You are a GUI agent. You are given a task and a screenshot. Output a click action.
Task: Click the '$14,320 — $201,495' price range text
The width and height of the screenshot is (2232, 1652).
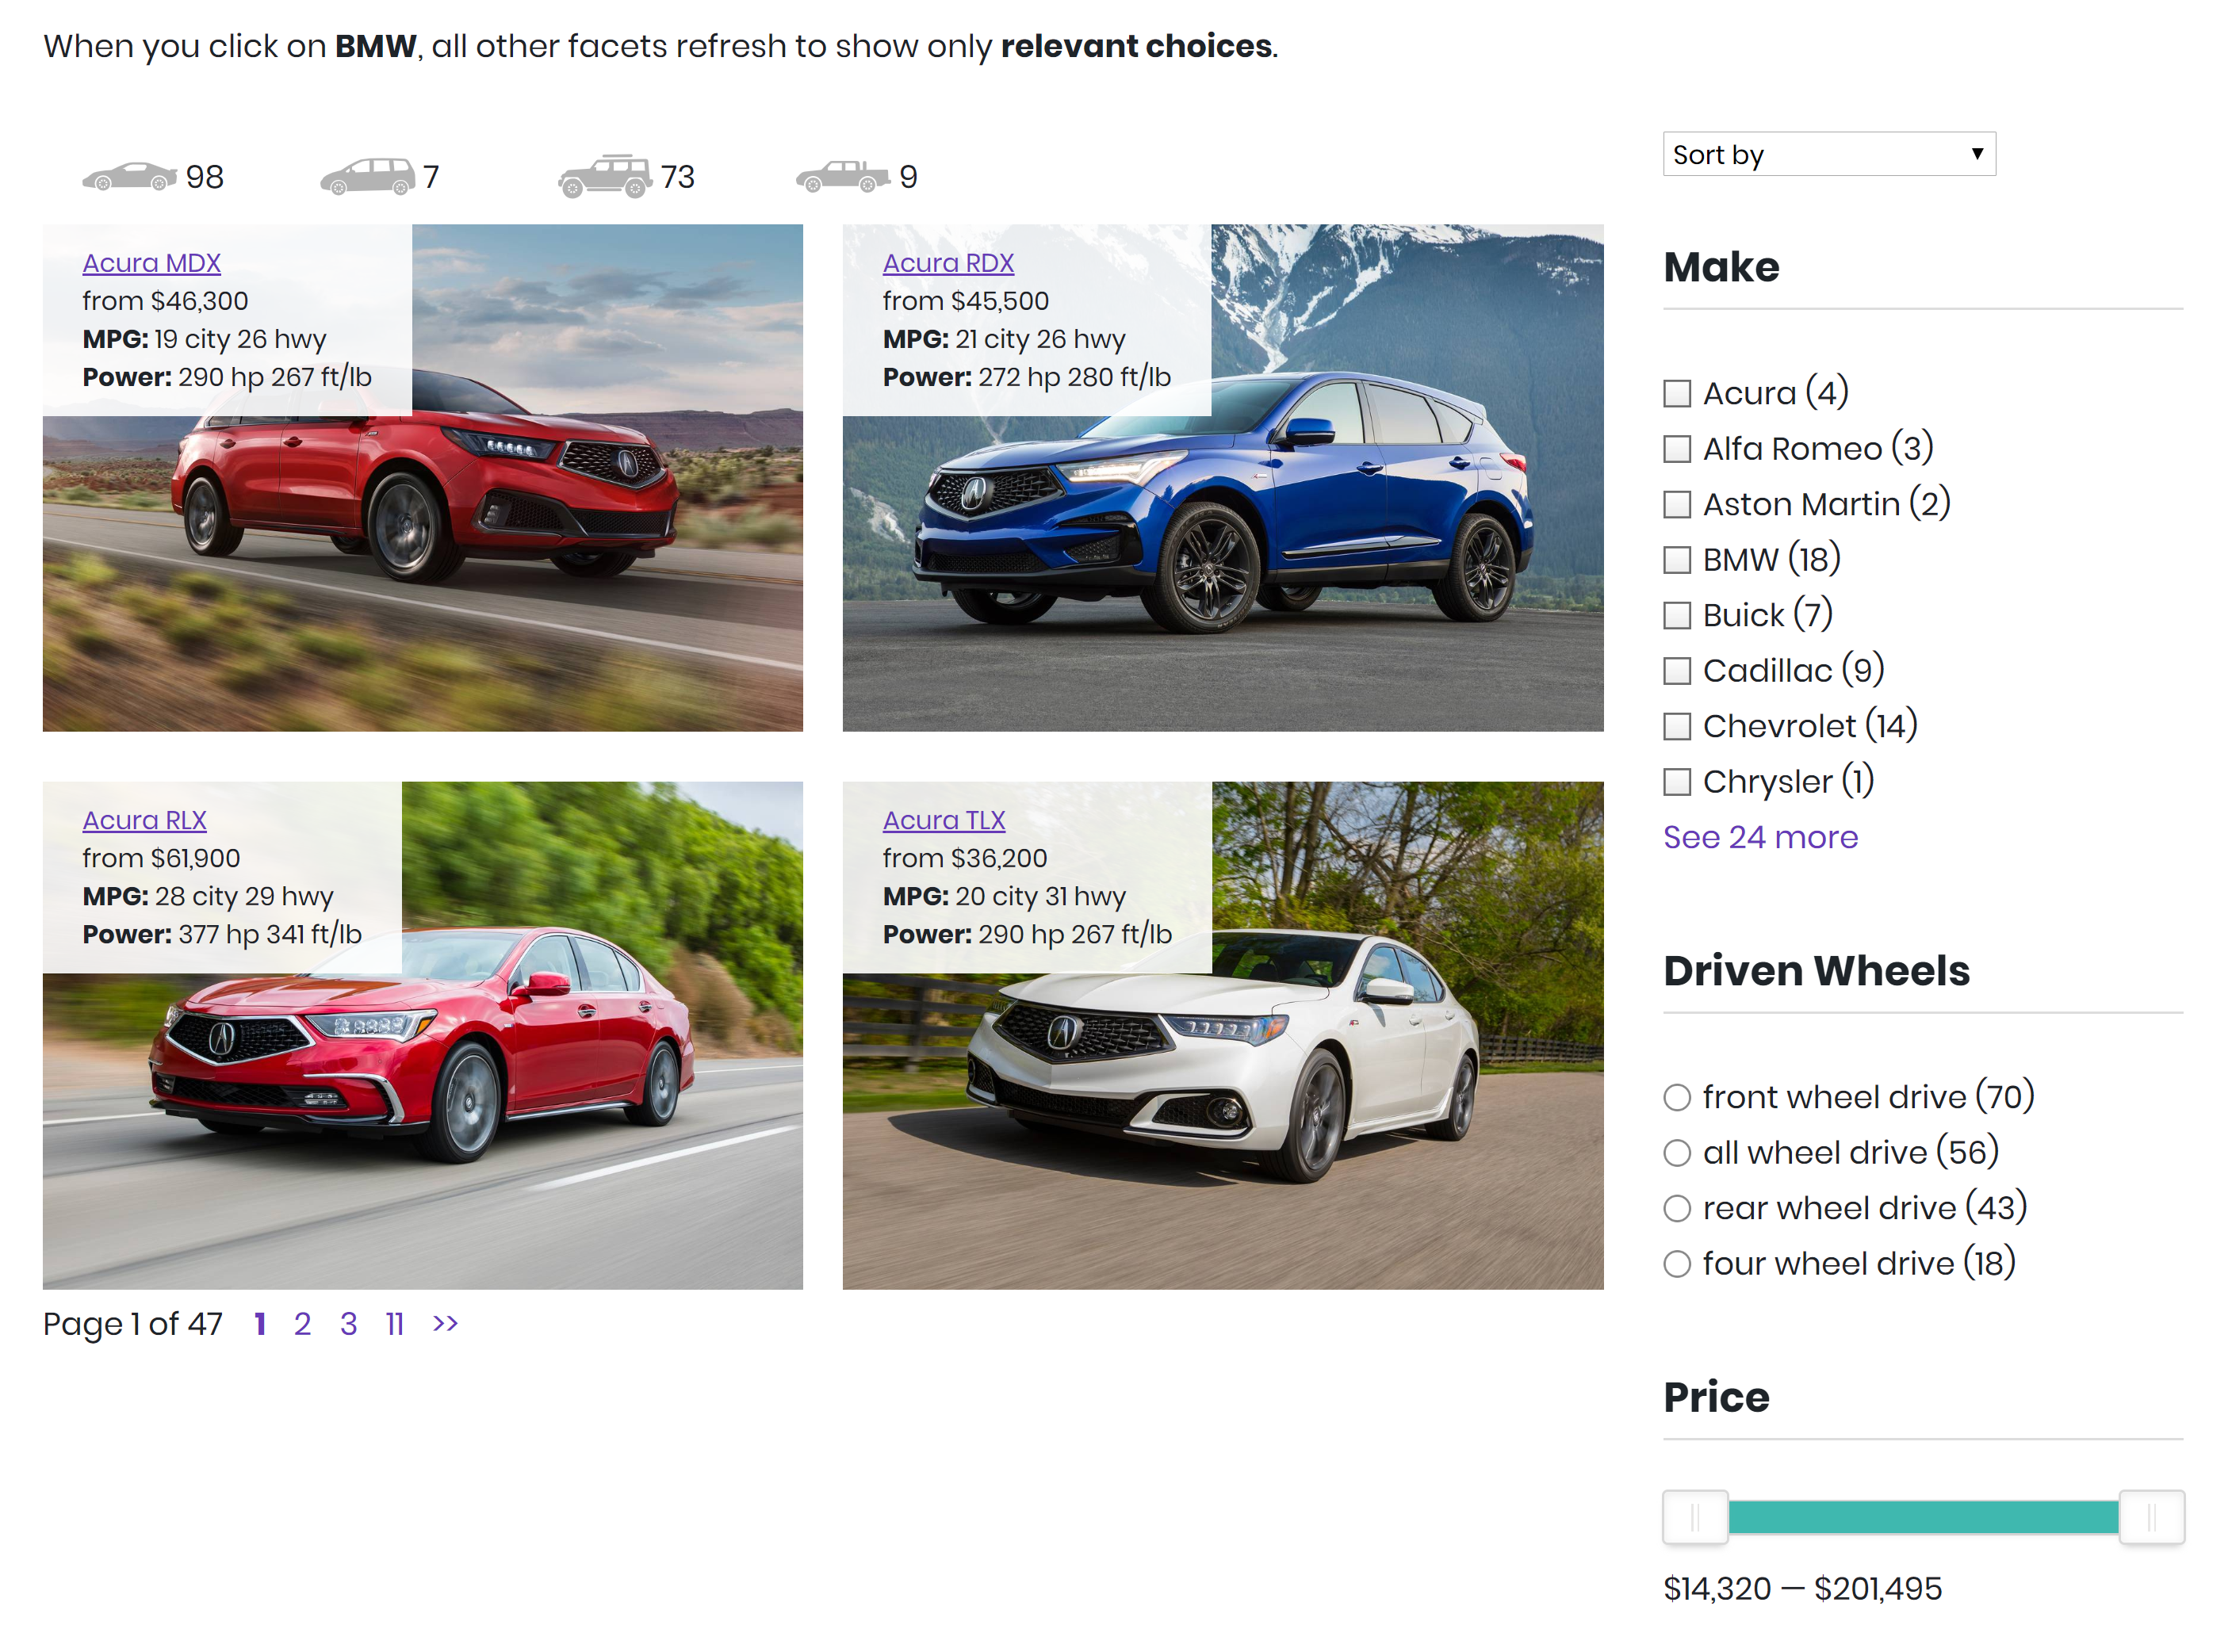[x=1803, y=1589]
